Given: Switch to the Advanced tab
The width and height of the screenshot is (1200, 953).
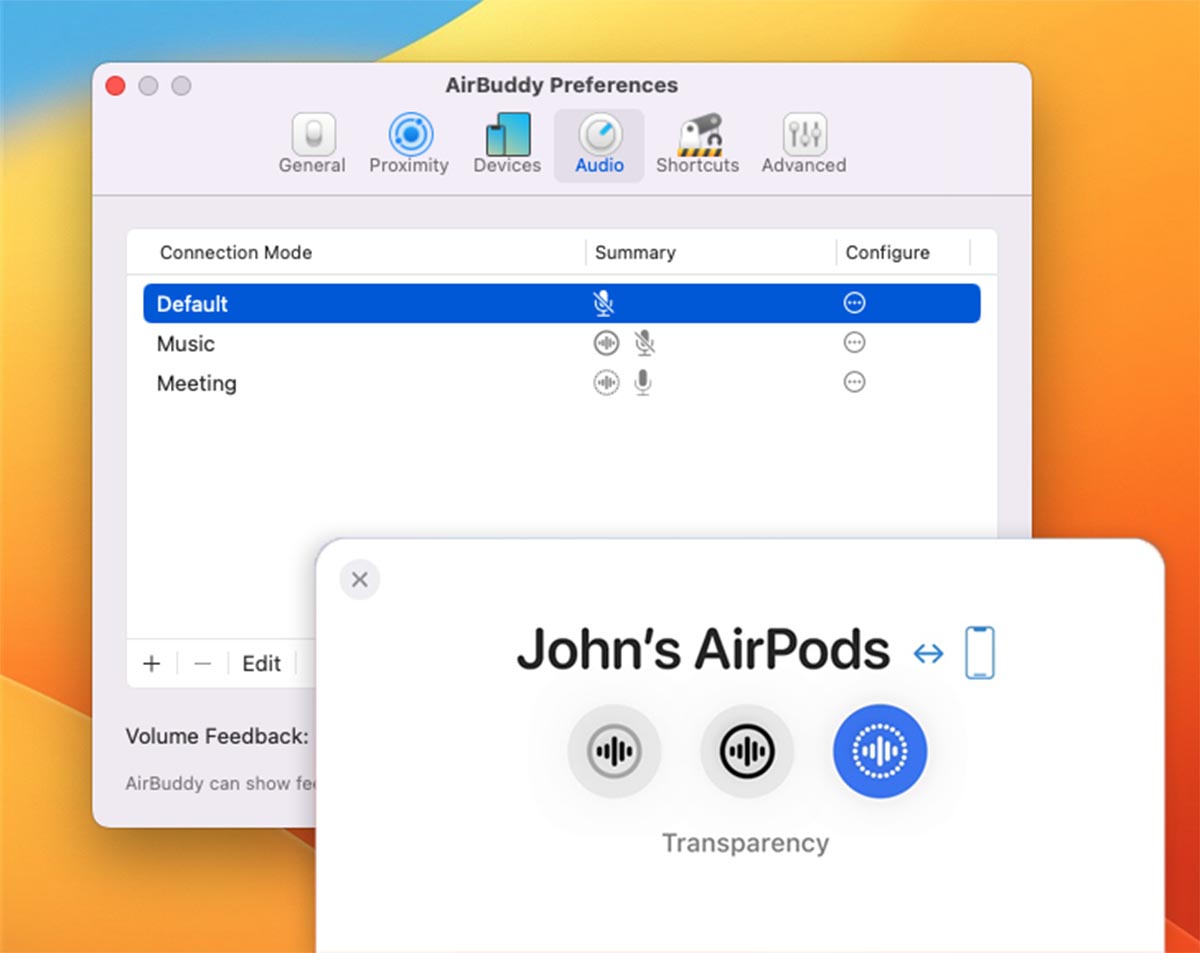Looking at the screenshot, I should 804,146.
